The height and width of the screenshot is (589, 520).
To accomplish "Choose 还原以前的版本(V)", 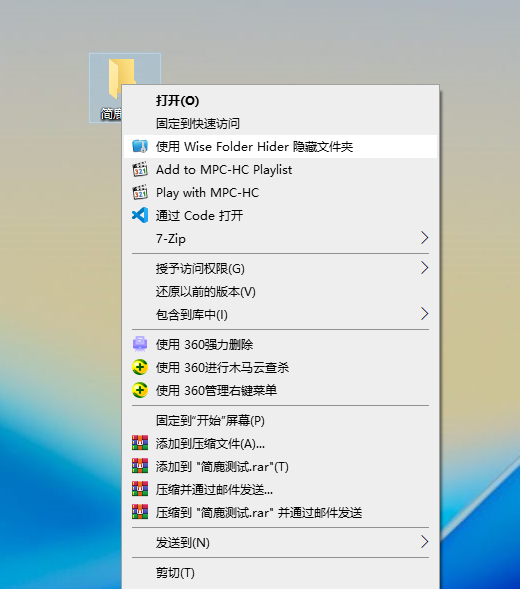I will (x=281, y=291).
